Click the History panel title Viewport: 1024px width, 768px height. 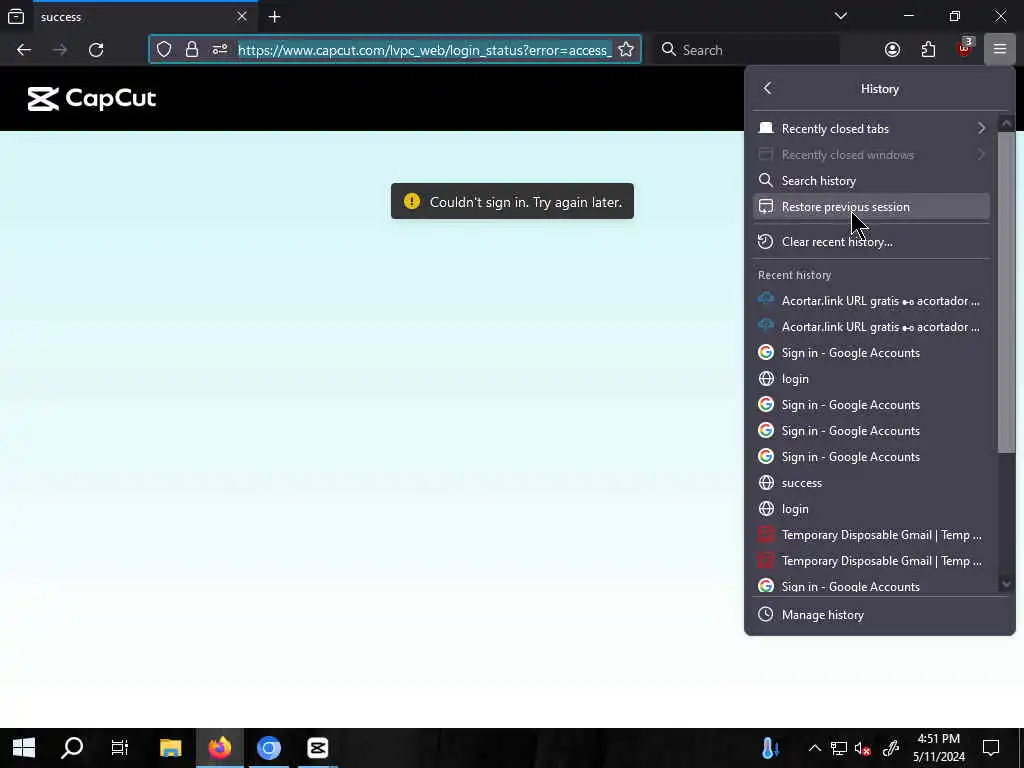(880, 89)
